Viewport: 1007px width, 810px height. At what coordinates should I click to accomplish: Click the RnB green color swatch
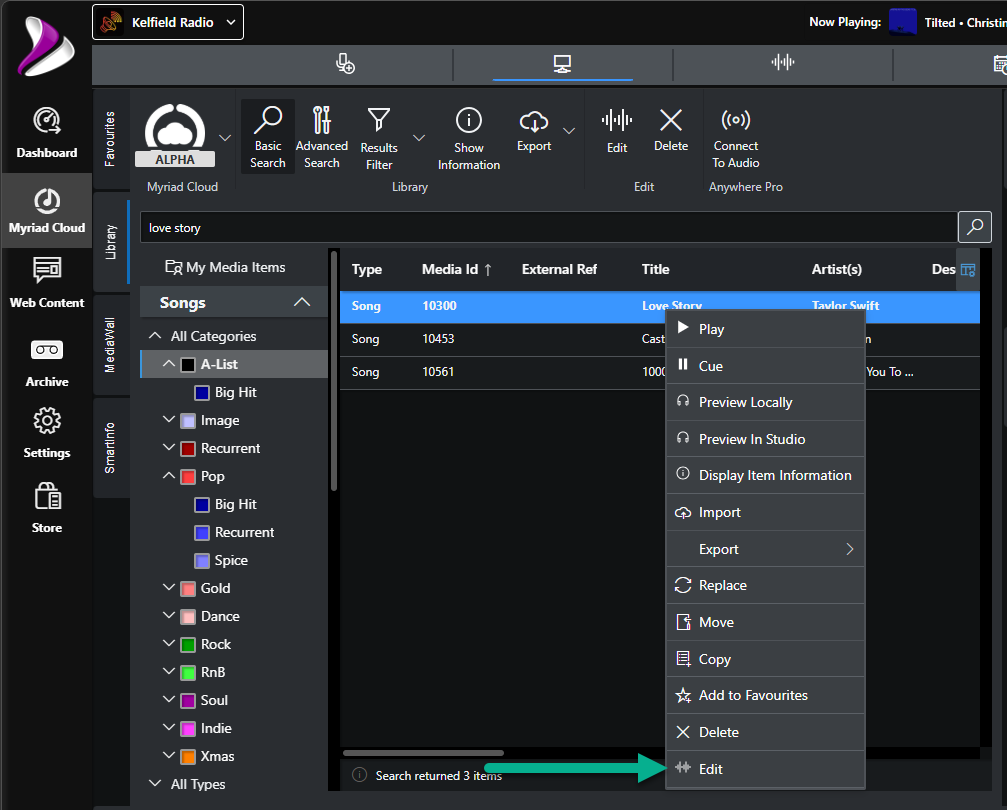pyautogui.click(x=188, y=673)
